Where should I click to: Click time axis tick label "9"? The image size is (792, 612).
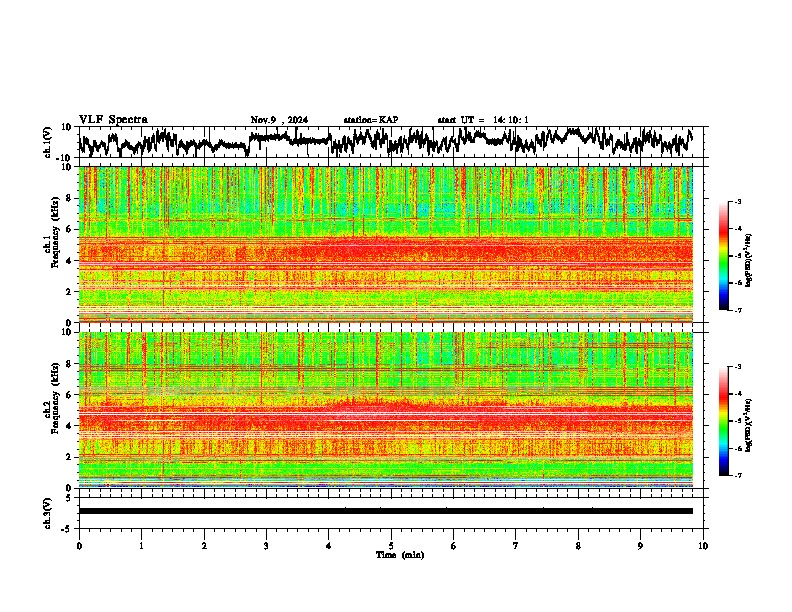click(640, 546)
